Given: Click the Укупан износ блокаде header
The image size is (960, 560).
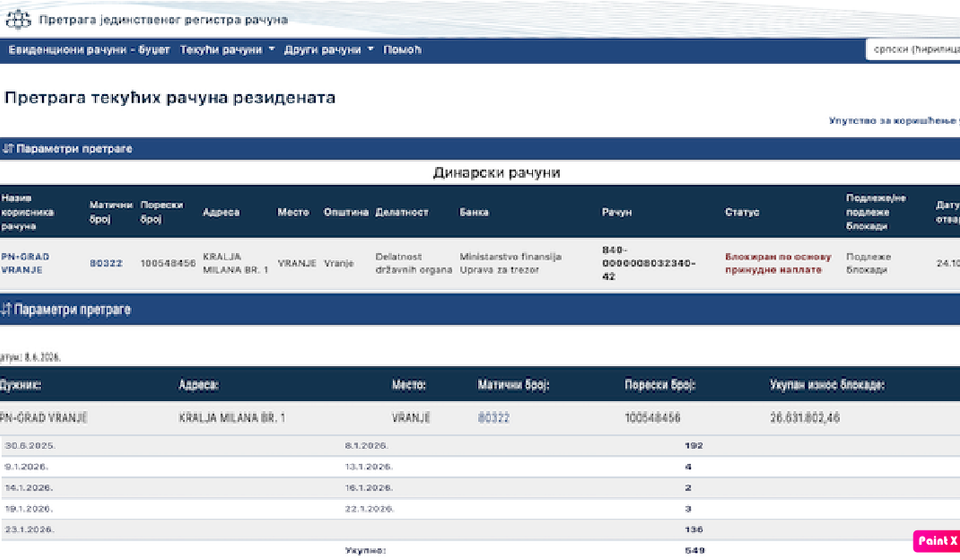Looking at the screenshot, I should click(827, 385).
